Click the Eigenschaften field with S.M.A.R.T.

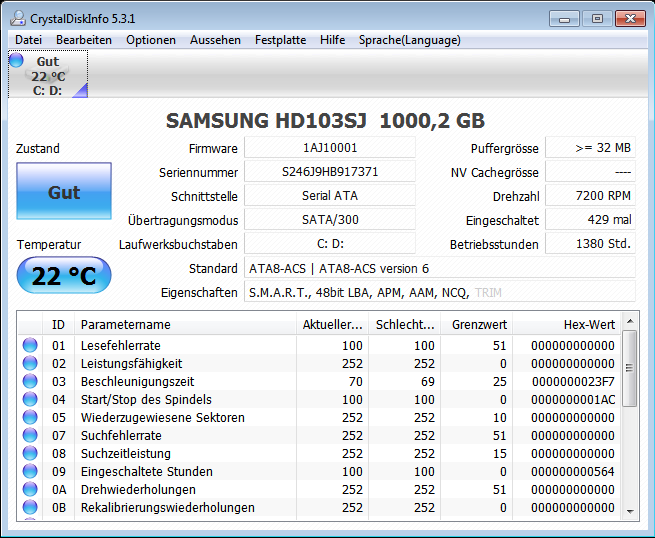coord(440,292)
